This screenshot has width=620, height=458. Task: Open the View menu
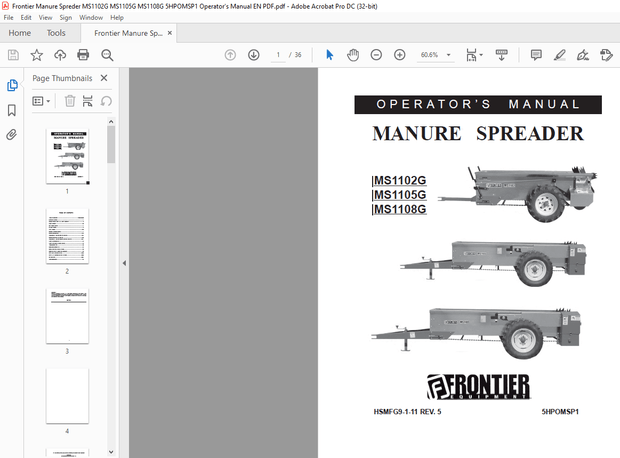coord(45,17)
